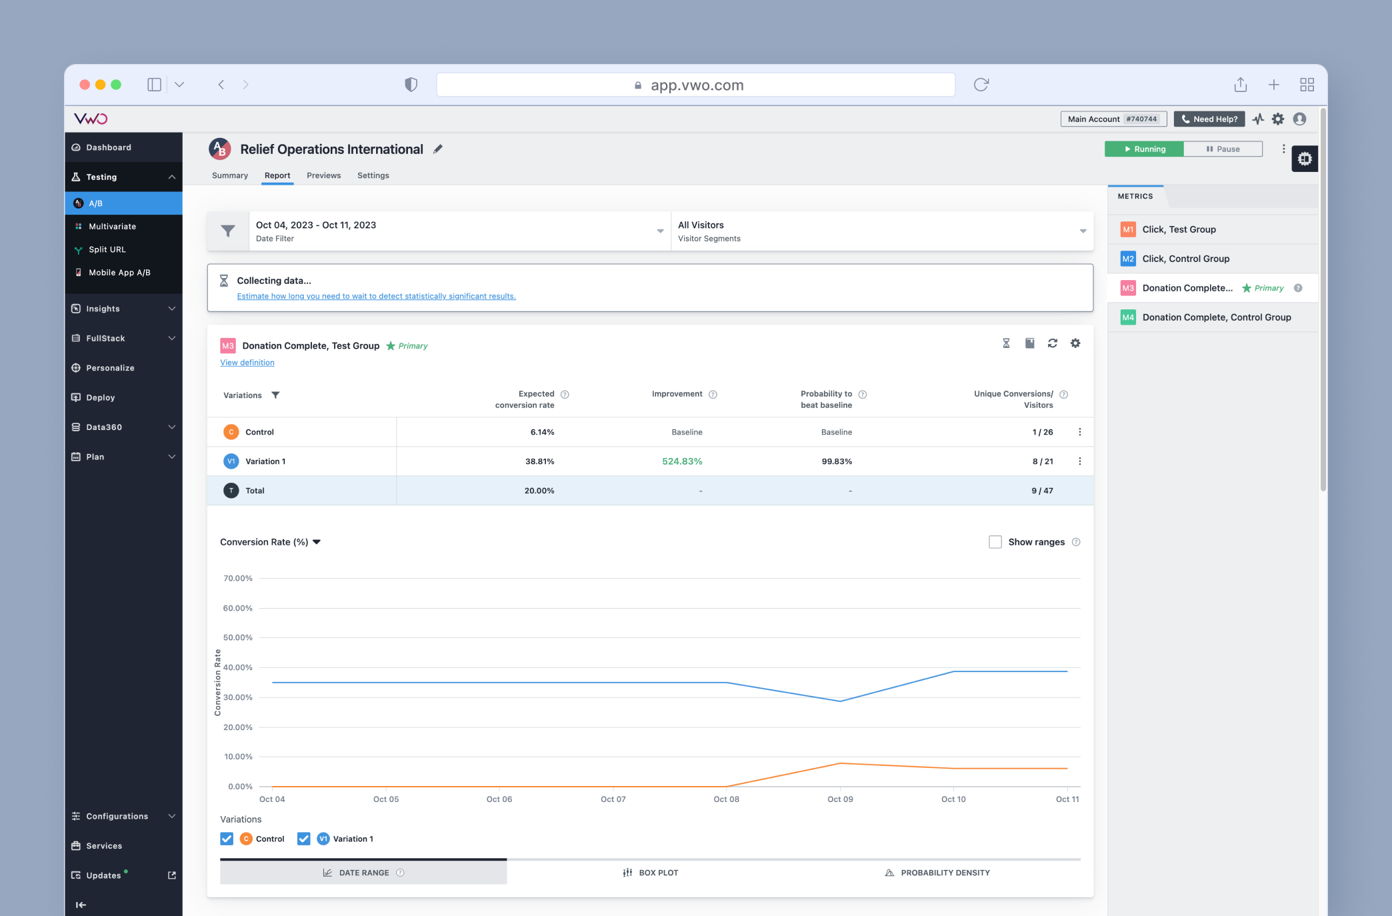Pause the running campaign
The image size is (1392, 916).
[x=1222, y=149]
